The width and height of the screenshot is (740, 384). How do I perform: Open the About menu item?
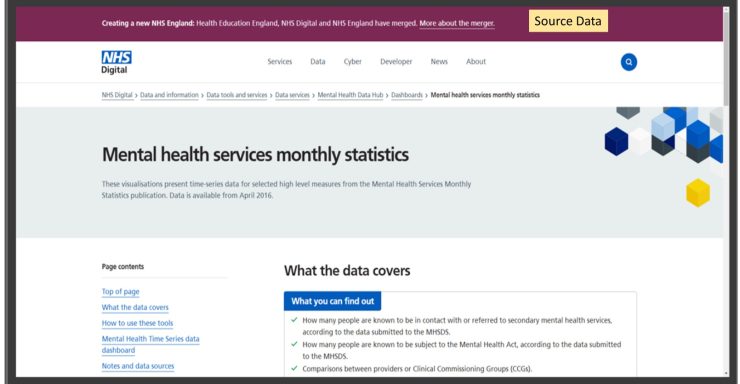476,62
